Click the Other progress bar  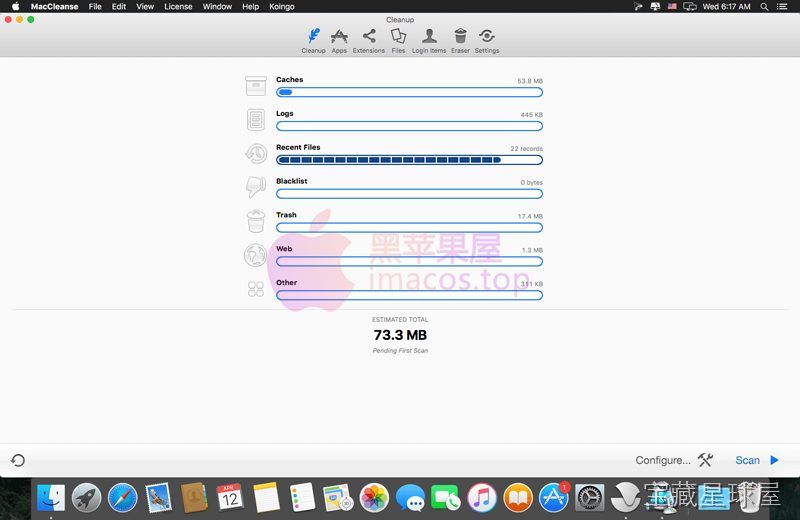pos(409,295)
